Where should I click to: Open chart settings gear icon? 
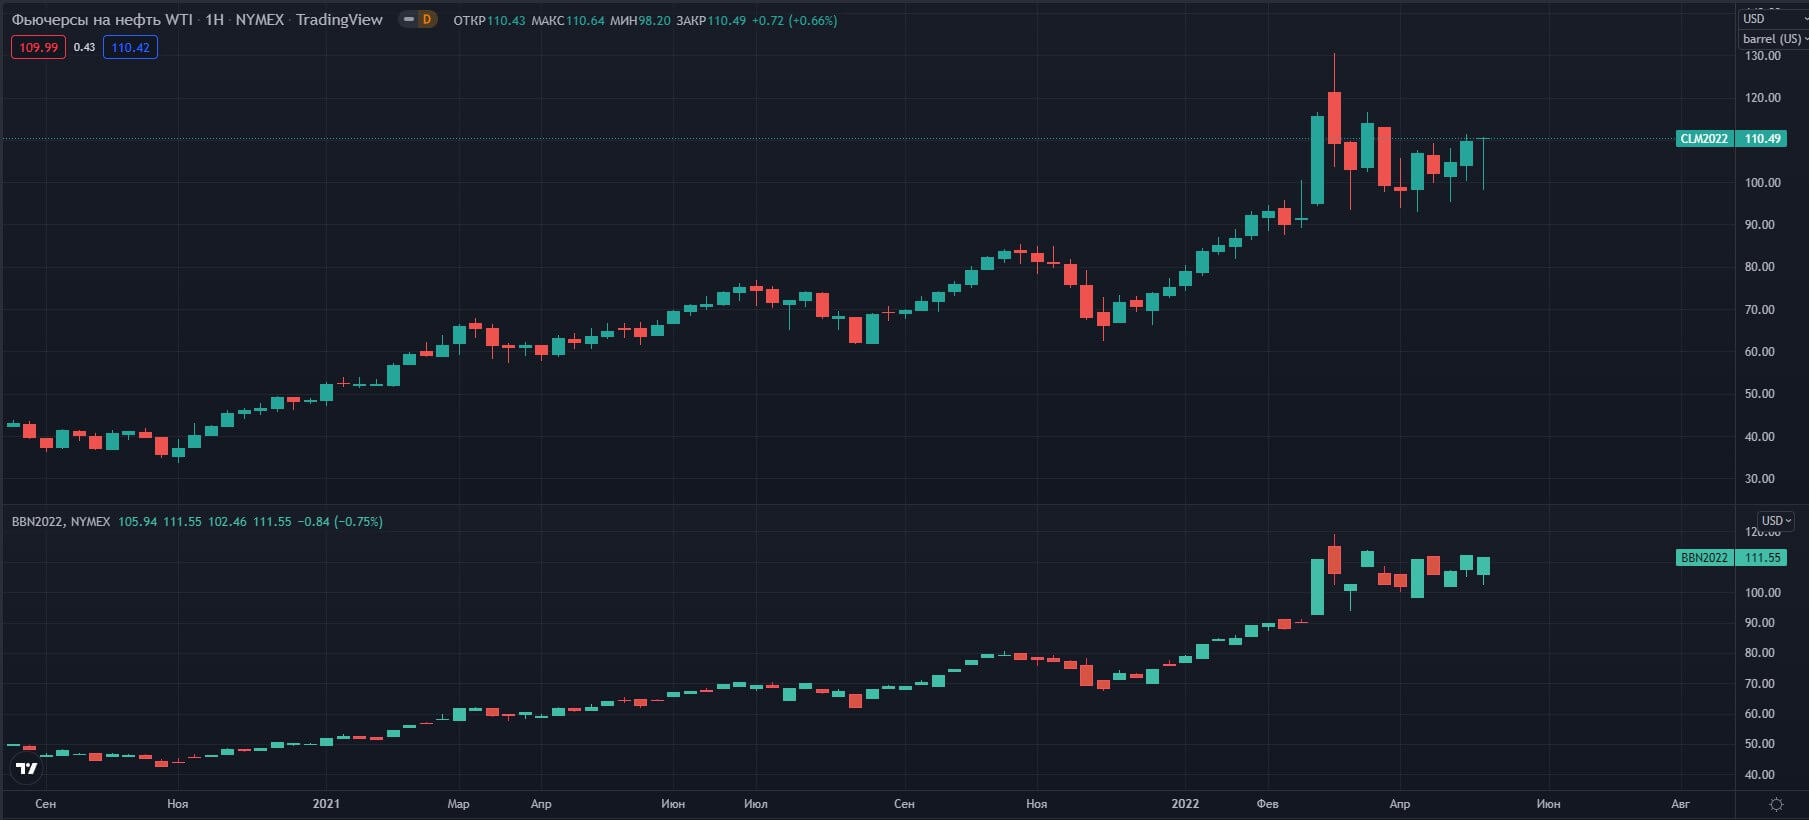click(1776, 804)
